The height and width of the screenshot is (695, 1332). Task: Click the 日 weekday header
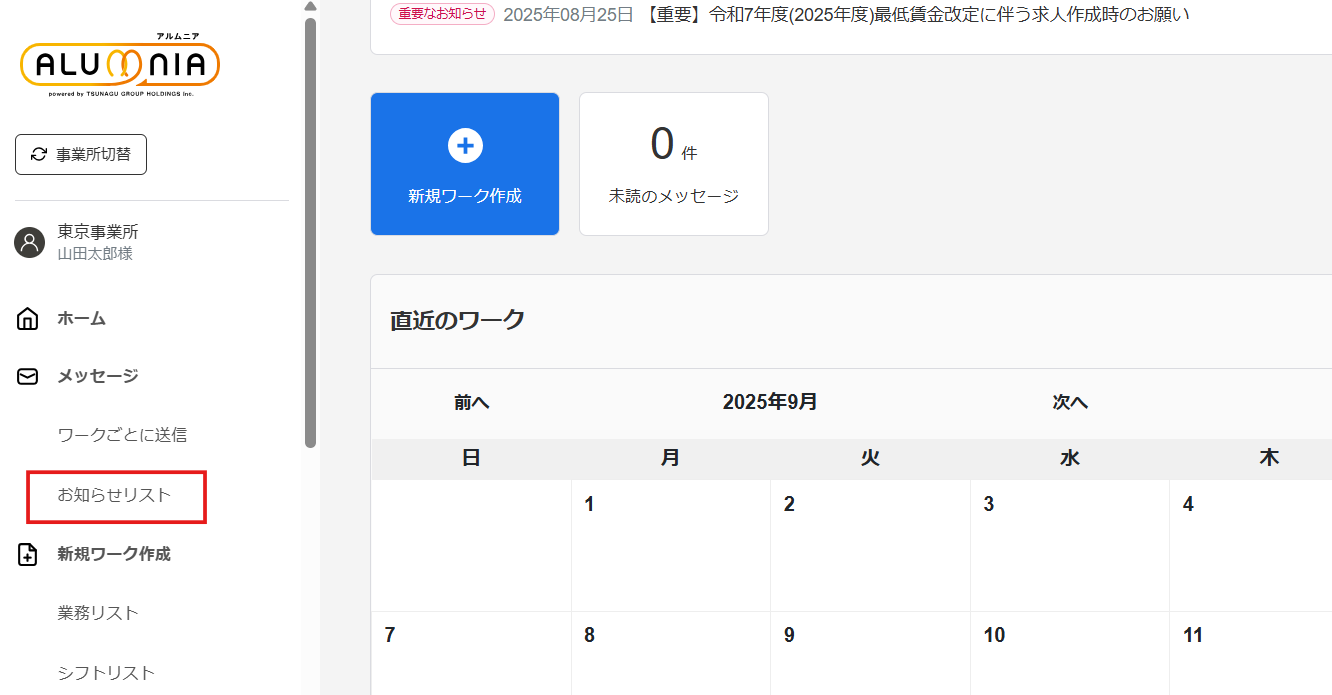click(x=471, y=458)
